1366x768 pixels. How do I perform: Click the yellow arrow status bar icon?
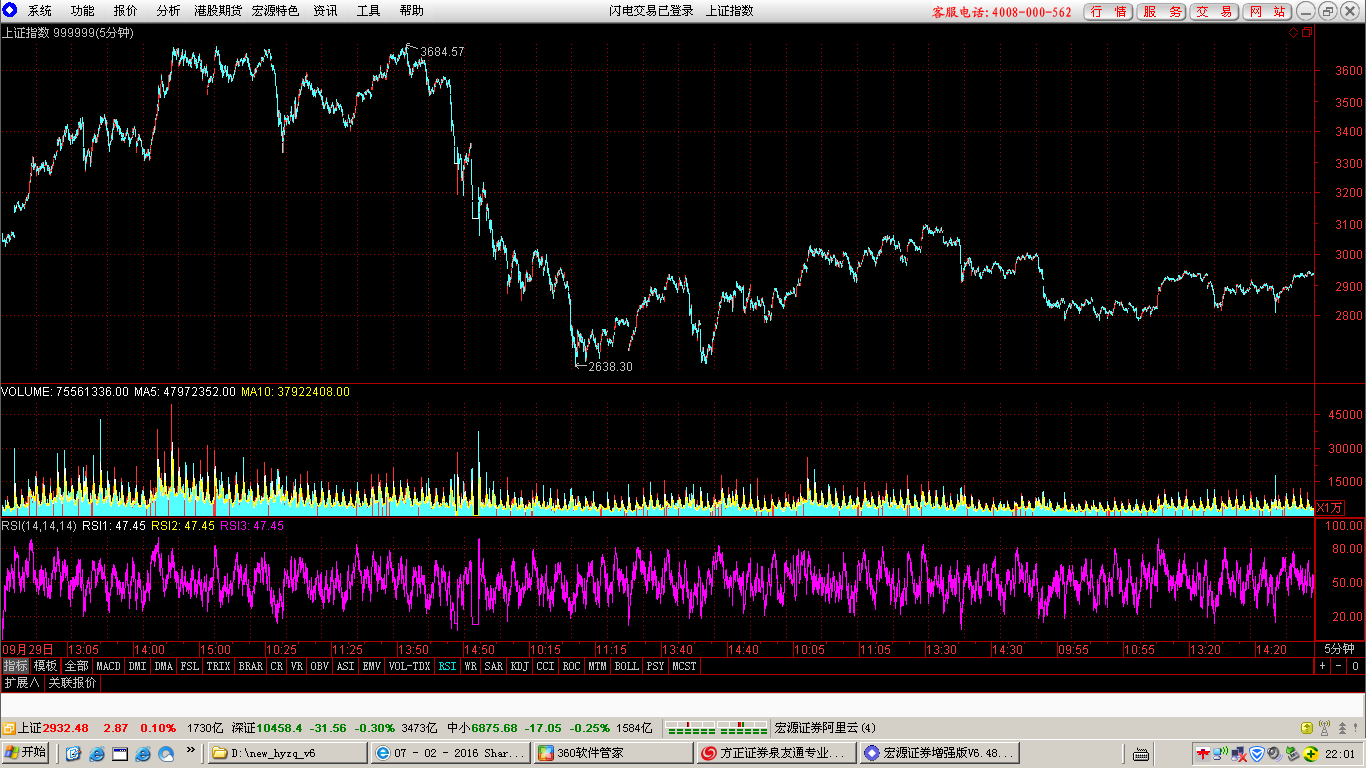pyautogui.click(x=1306, y=728)
